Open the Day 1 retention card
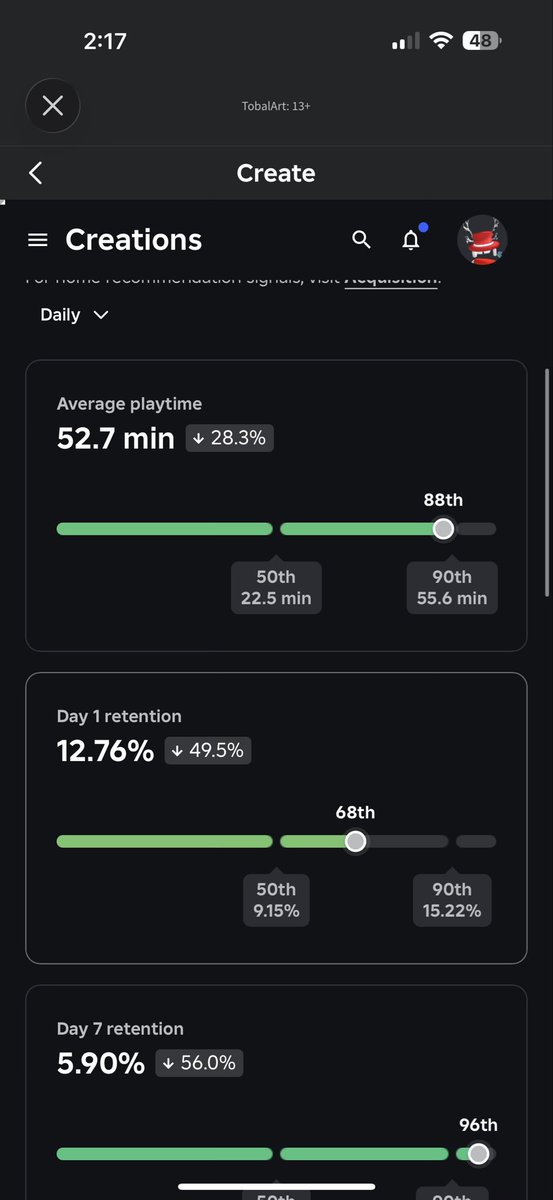The width and height of the screenshot is (553, 1200). [x=276, y=818]
